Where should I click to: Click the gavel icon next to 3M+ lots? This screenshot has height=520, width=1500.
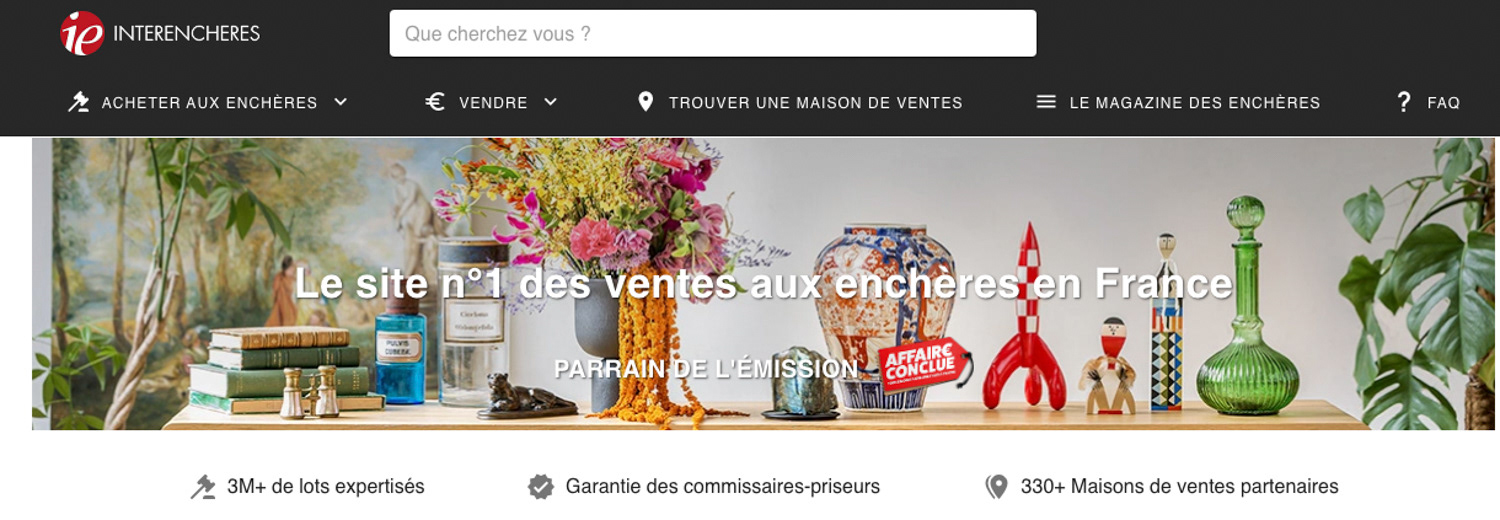203,487
